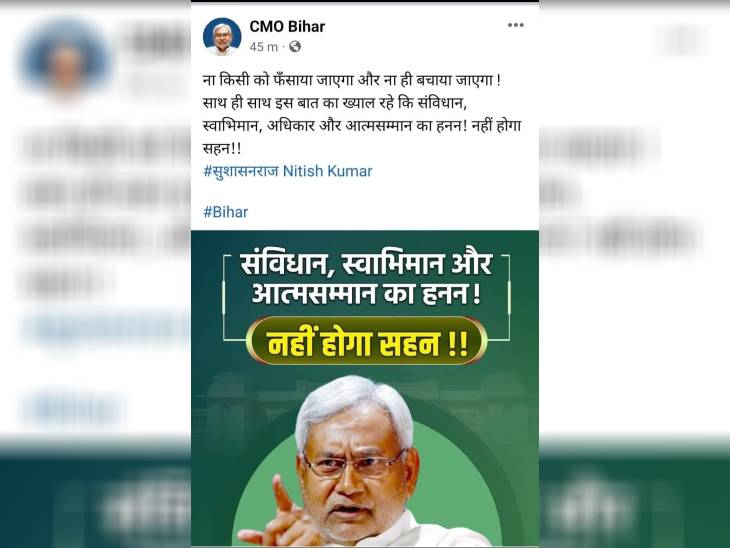The width and height of the screenshot is (730, 548).
Task: Open the three-dots post options menu
Action: 515,25
